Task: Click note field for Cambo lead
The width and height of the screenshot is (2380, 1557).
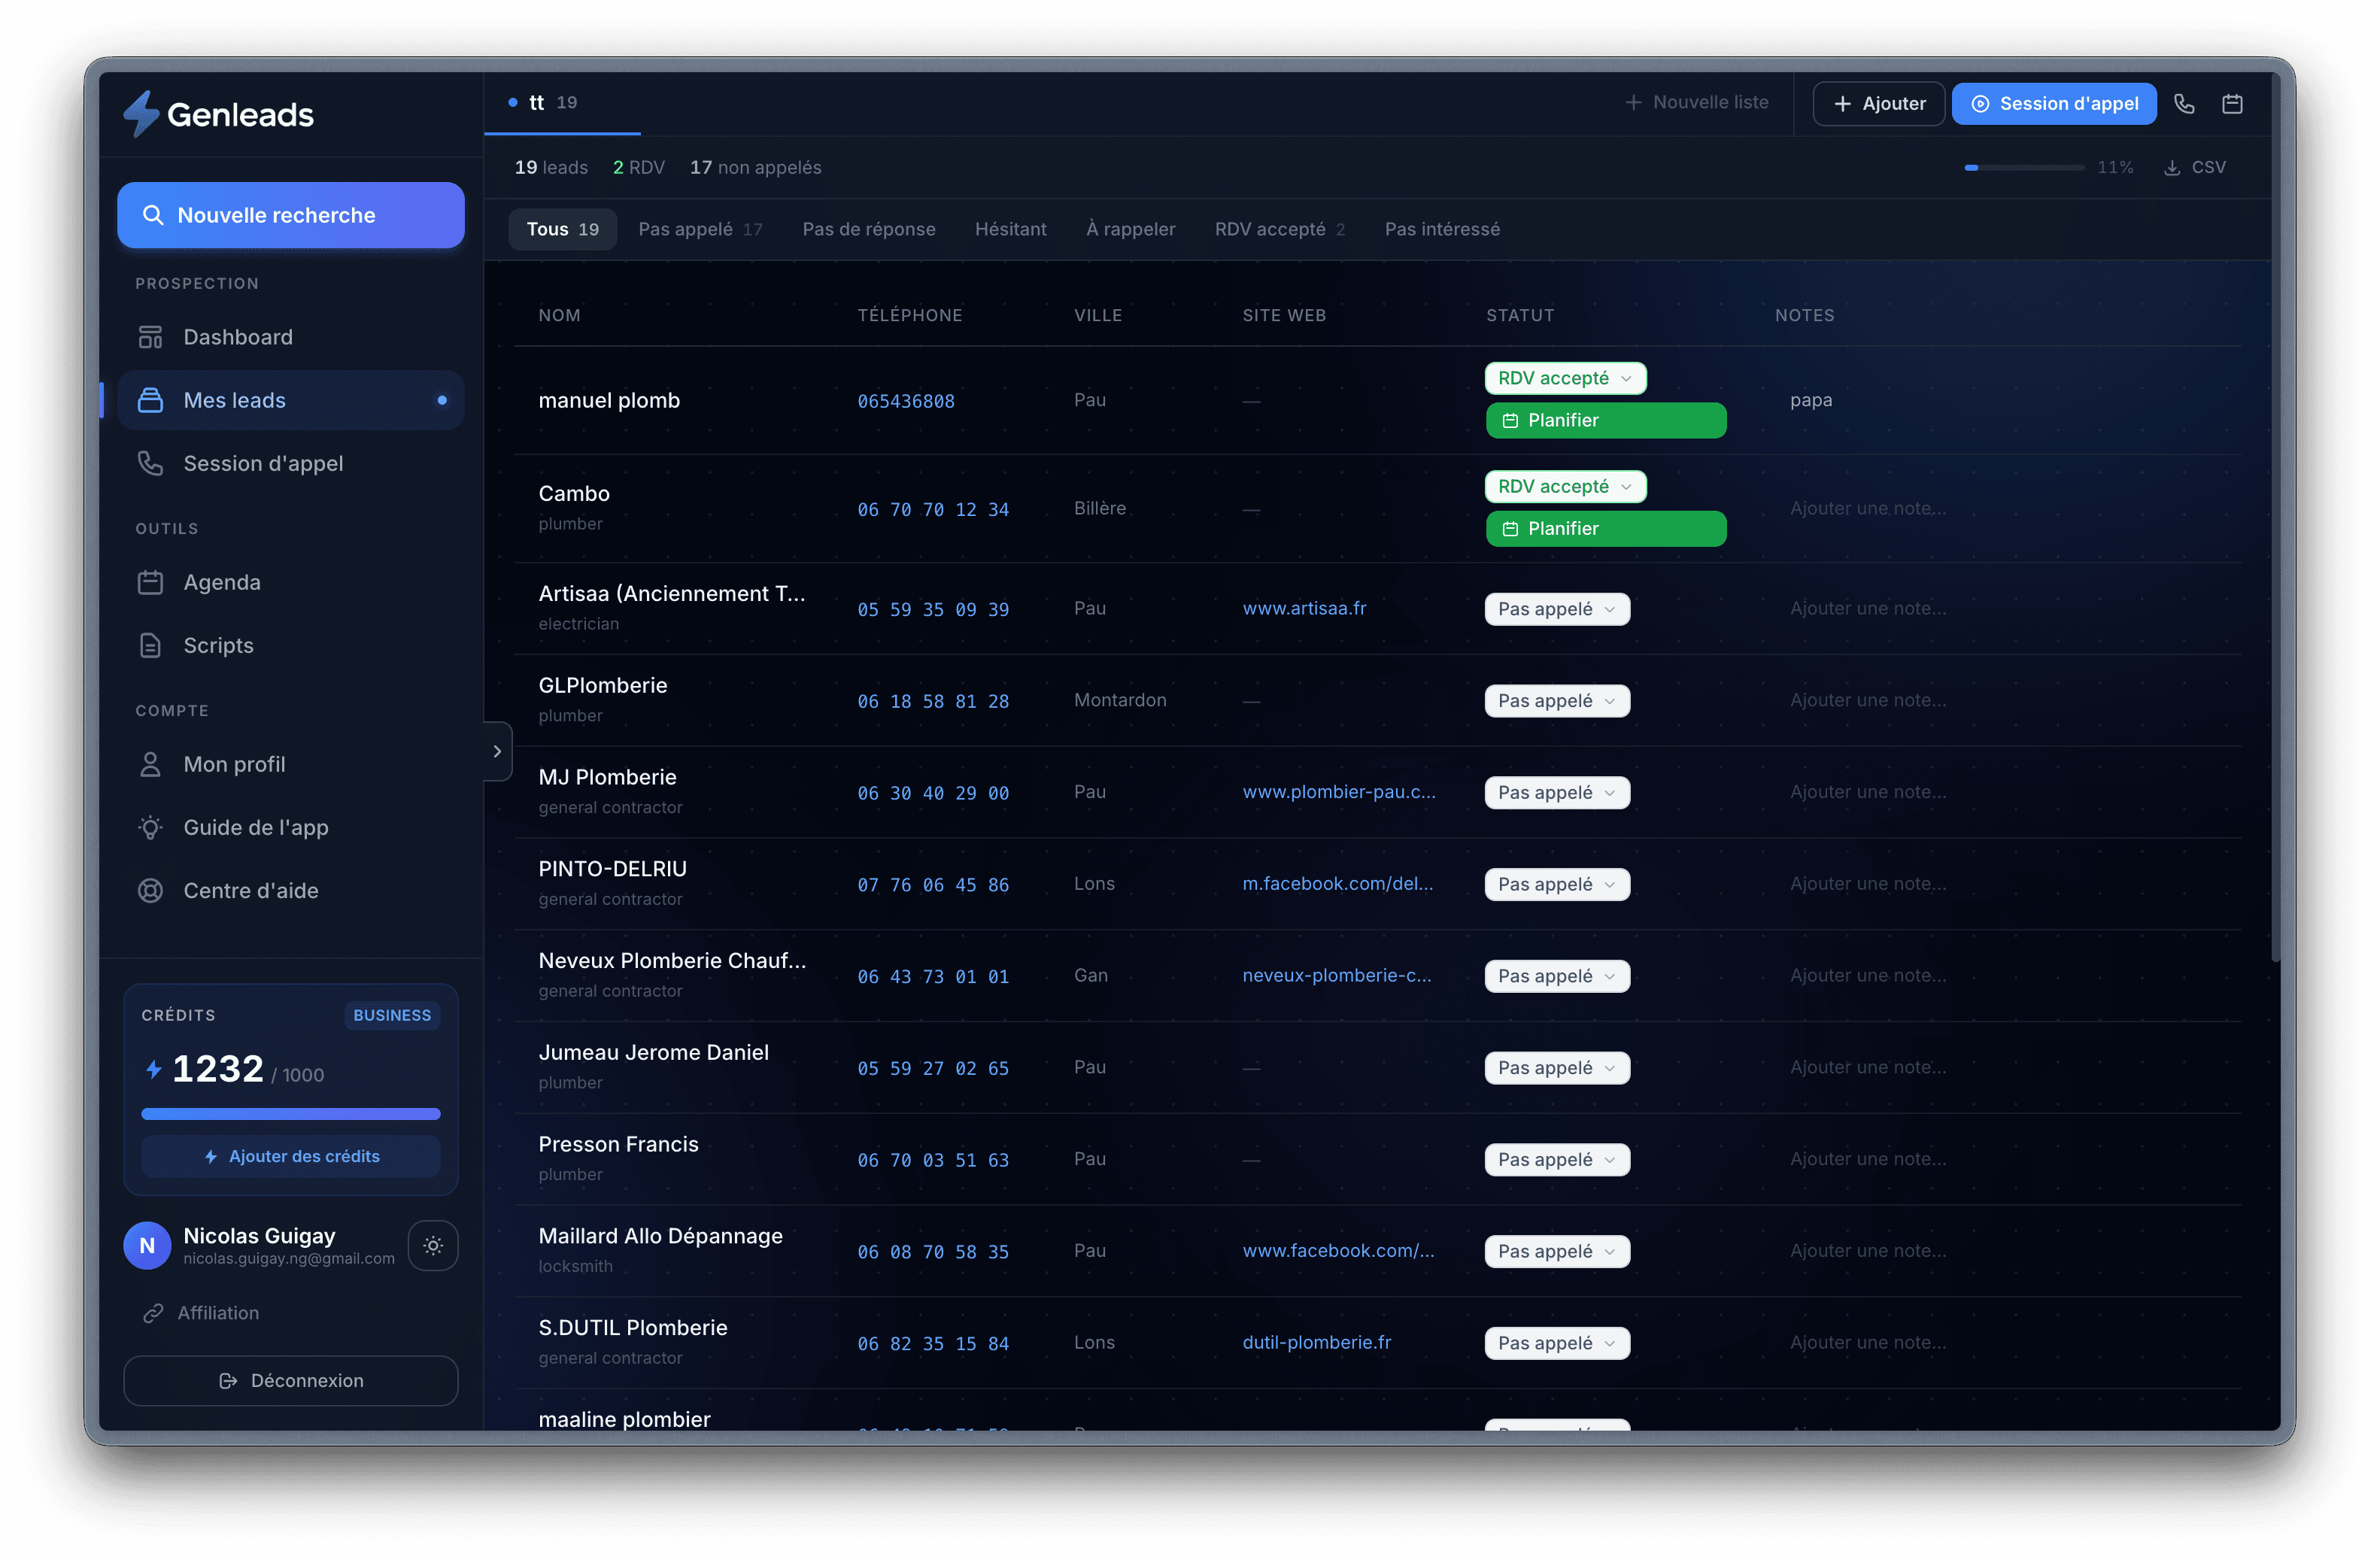Action: click(1868, 508)
